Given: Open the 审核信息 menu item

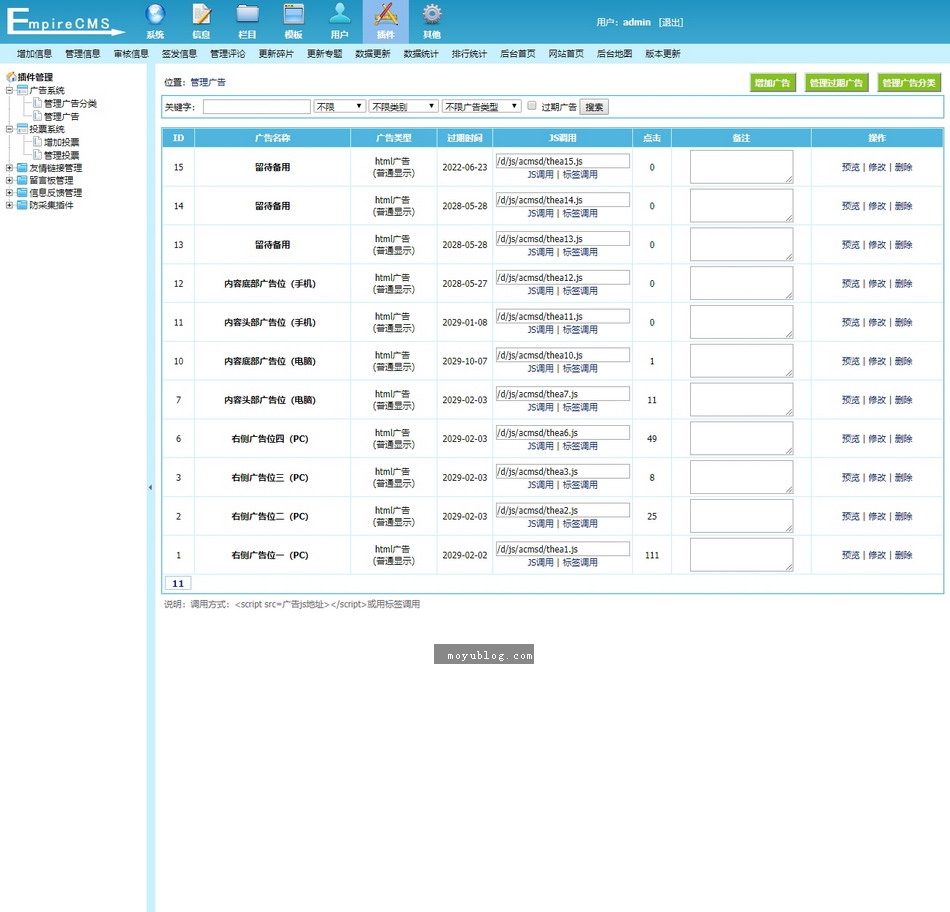Looking at the screenshot, I should coord(131,54).
